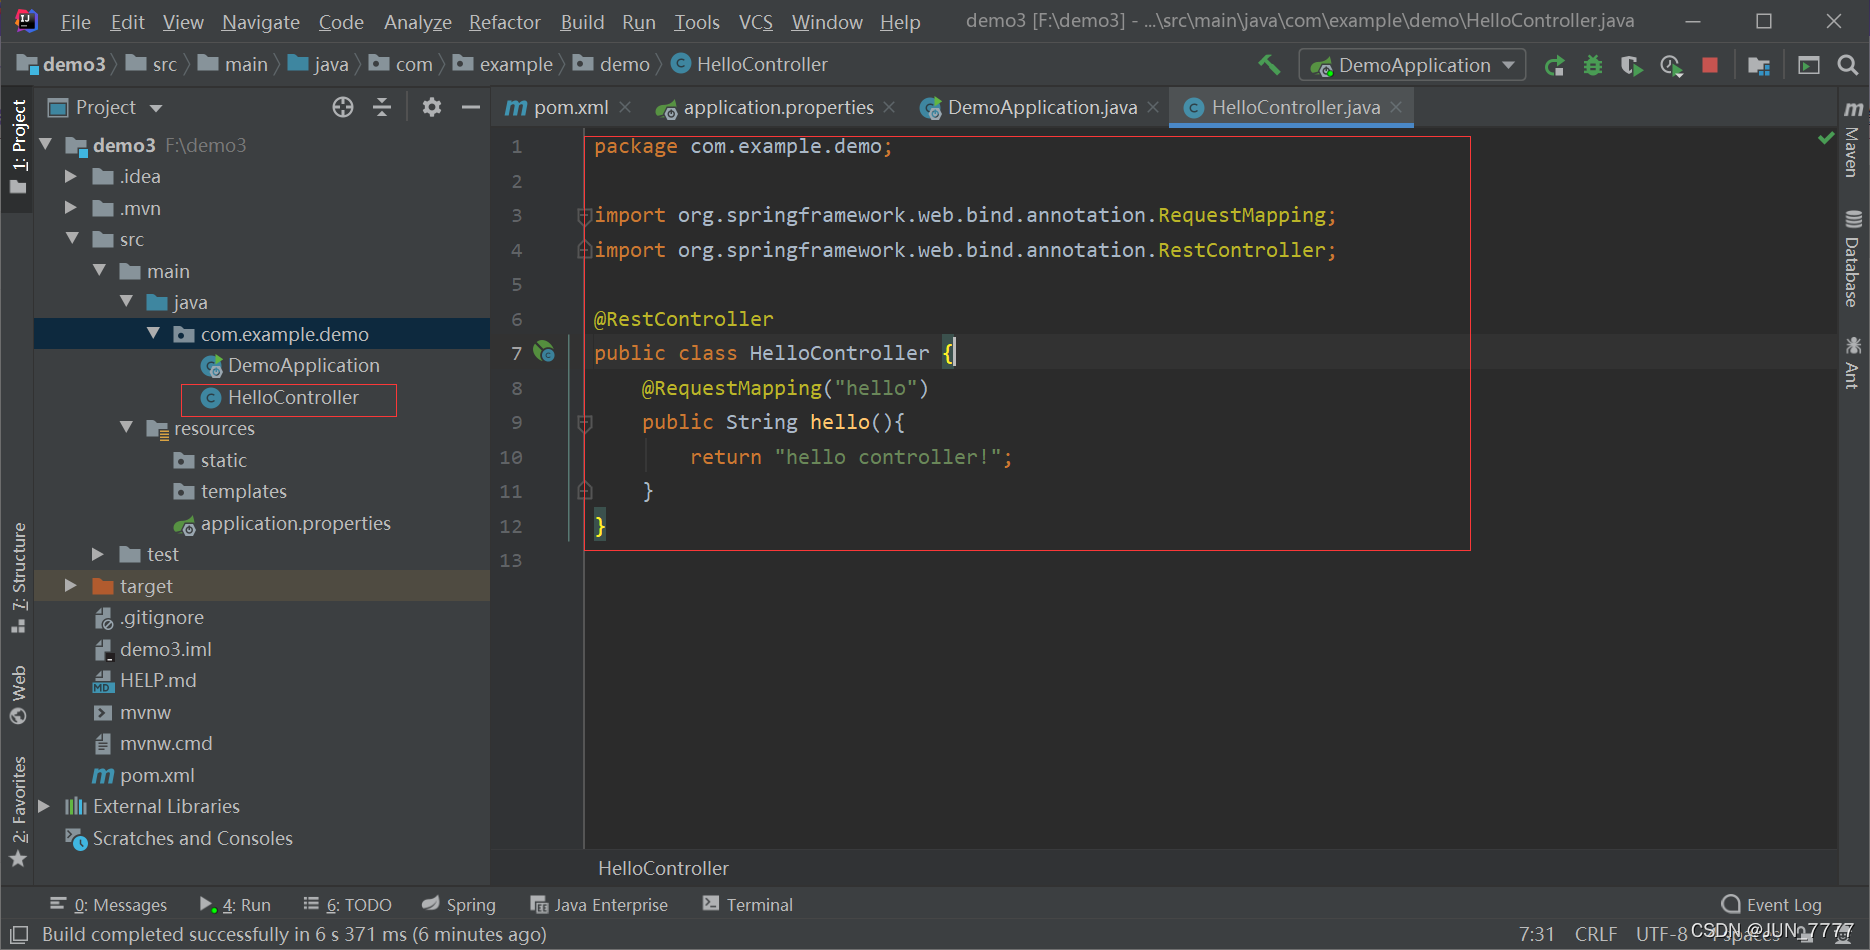
Task: Click the Run Anything toolbar icon
Action: [1809, 65]
